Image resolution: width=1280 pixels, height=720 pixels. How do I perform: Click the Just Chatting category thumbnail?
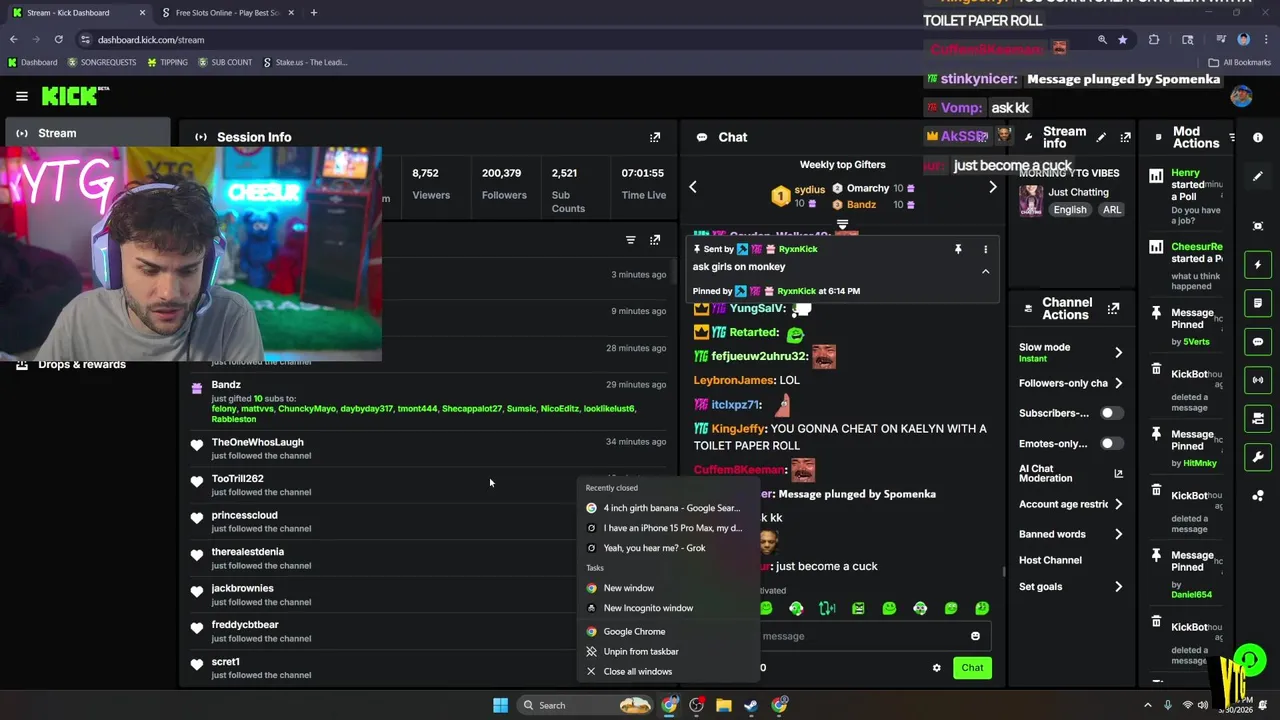click(1031, 200)
